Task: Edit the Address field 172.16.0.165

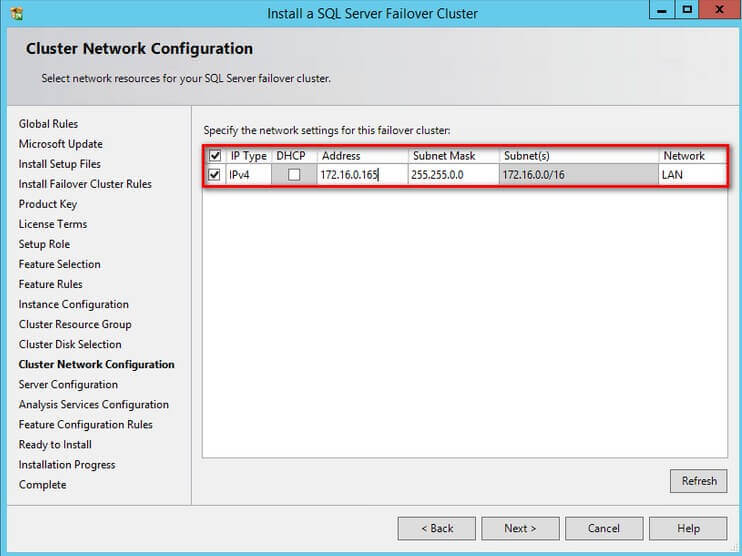Action: click(x=362, y=175)
